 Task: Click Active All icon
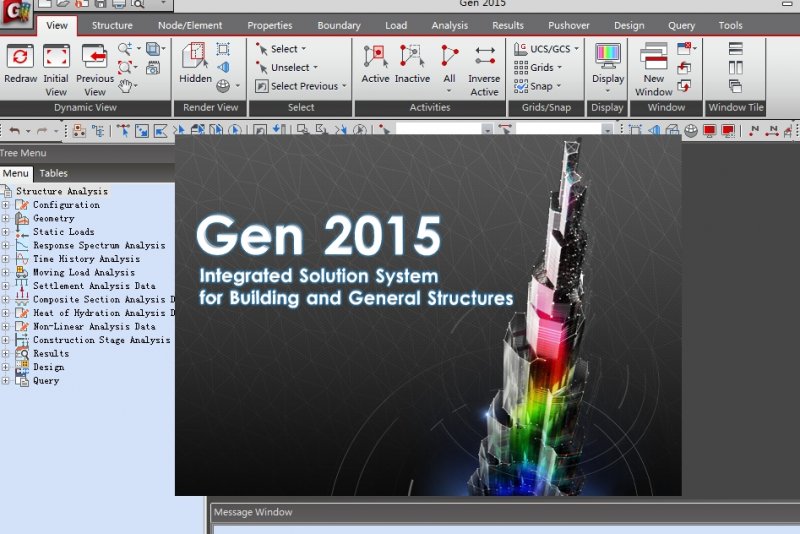pyautogui.click(x=449, y=56)
